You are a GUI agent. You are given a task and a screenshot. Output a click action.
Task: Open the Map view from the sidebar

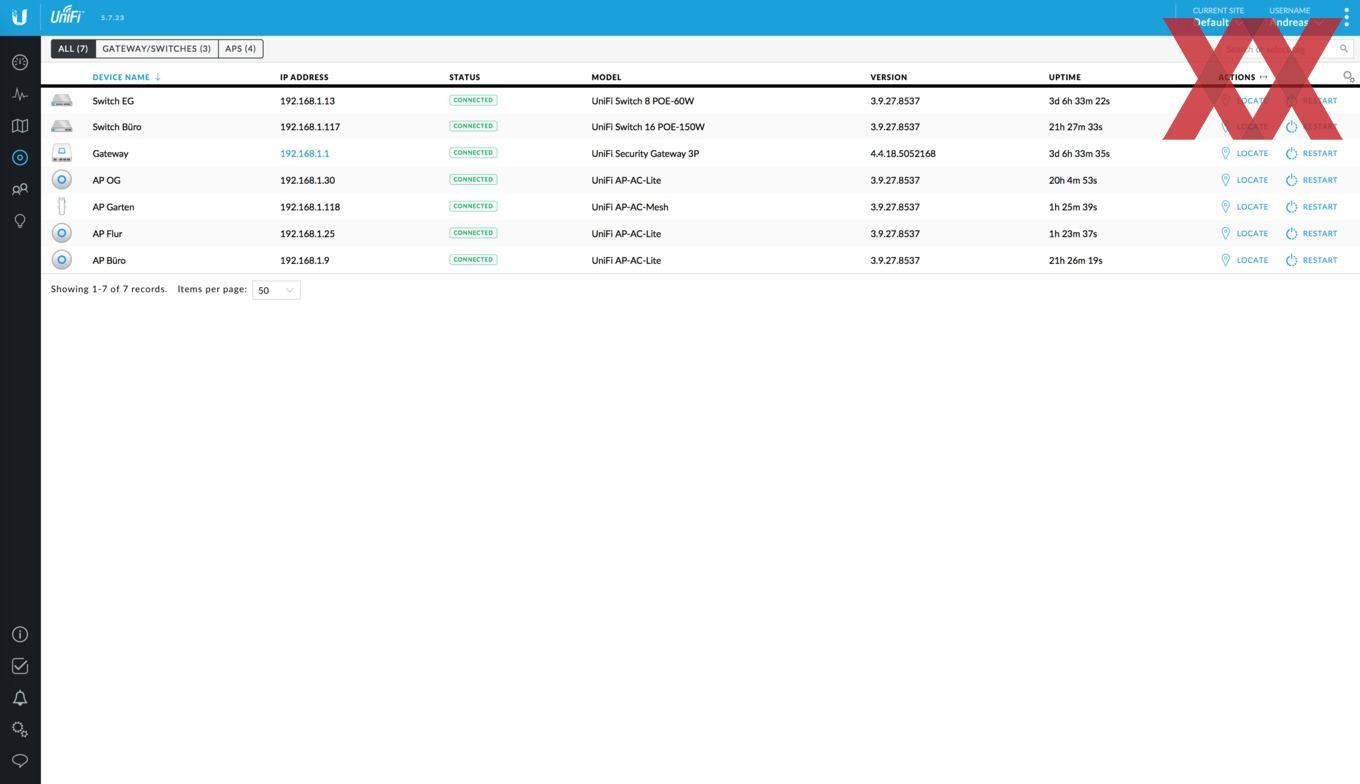tap(20, 126)
